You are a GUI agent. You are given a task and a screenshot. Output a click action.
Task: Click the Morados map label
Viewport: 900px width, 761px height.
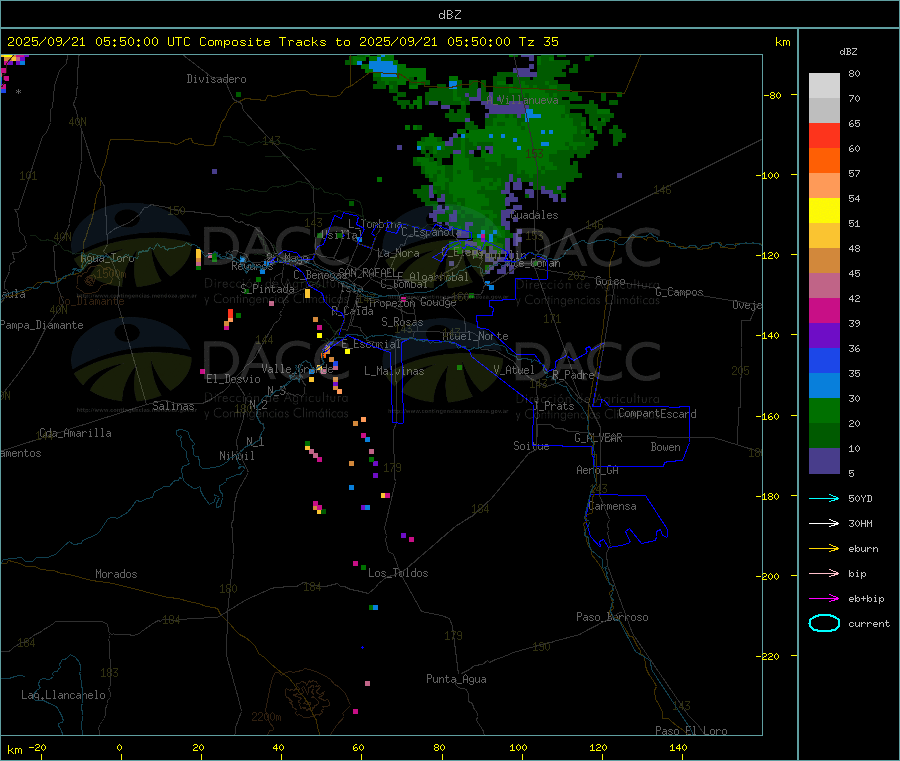click(x=117, y=574)
